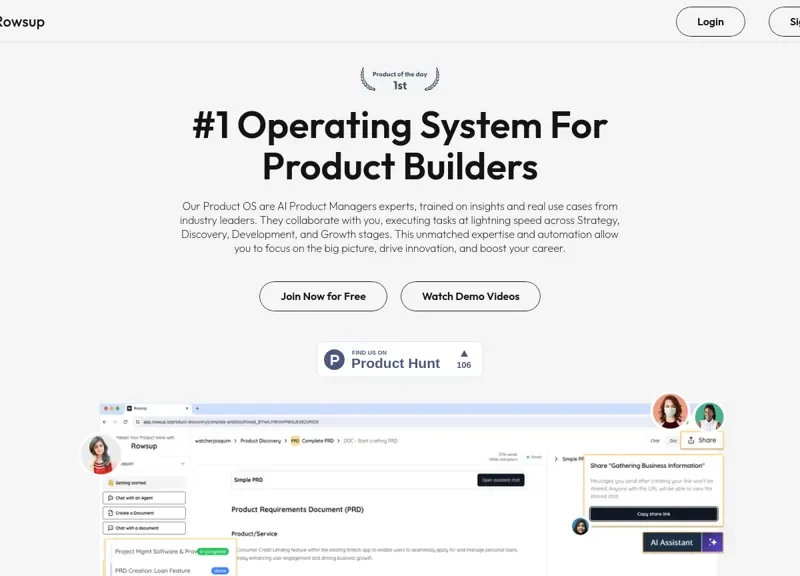800x576 pixels.
Task: Click Open assistant chat button
Action: [x=500, y=480]
